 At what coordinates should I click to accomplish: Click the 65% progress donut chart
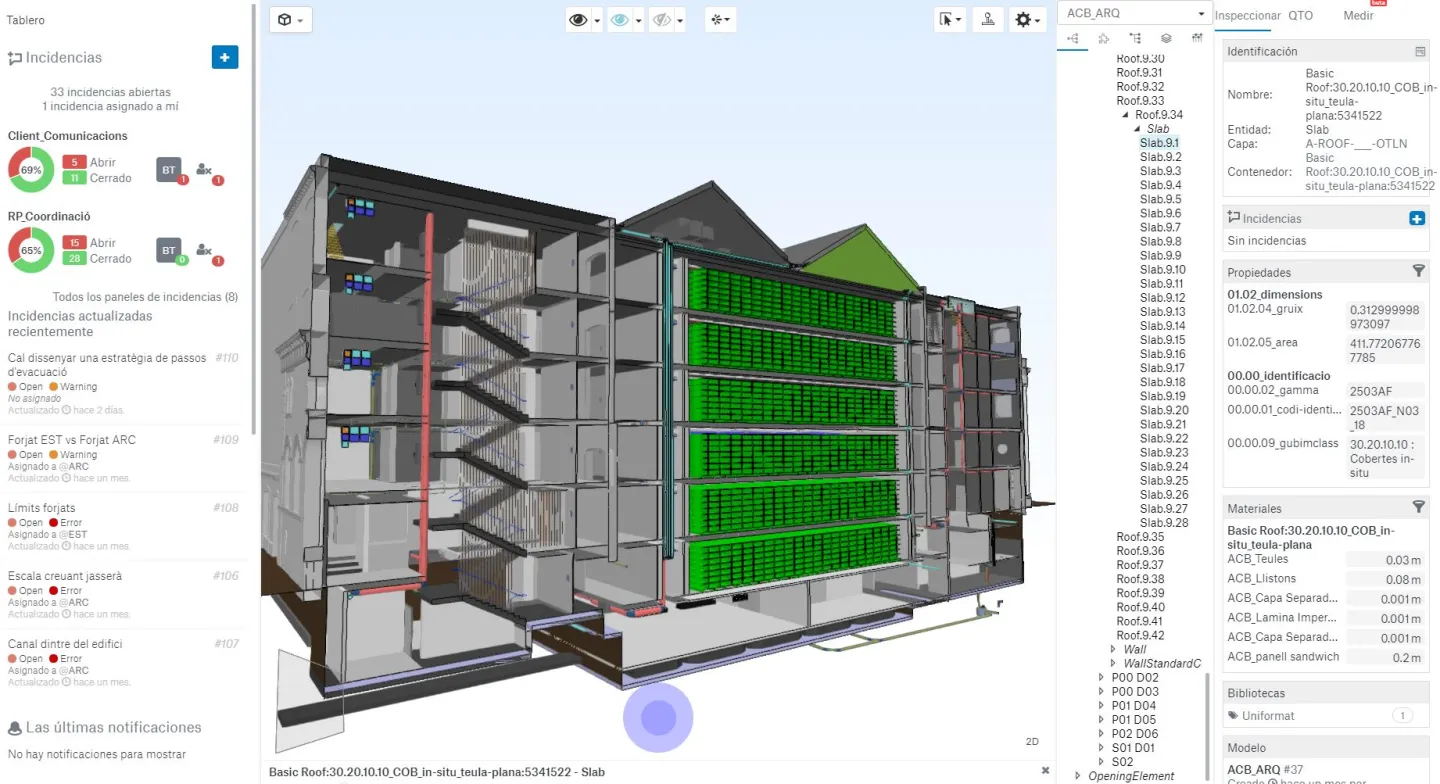pos(31,250)
